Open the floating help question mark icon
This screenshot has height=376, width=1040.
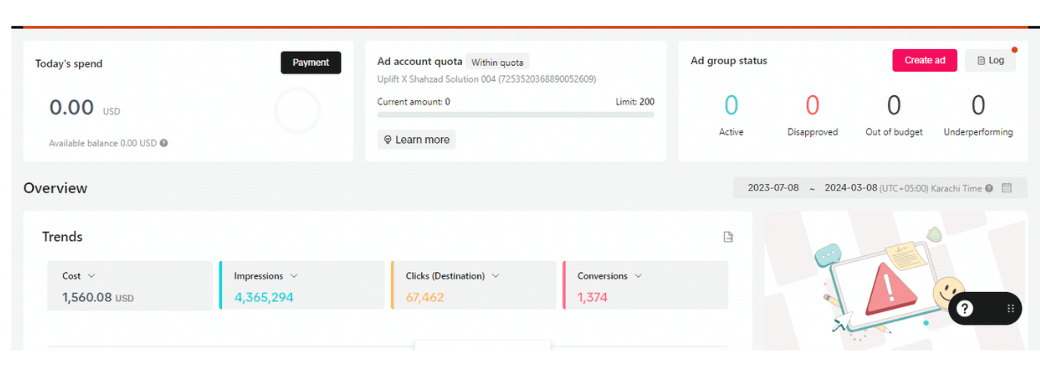[965, 308]
